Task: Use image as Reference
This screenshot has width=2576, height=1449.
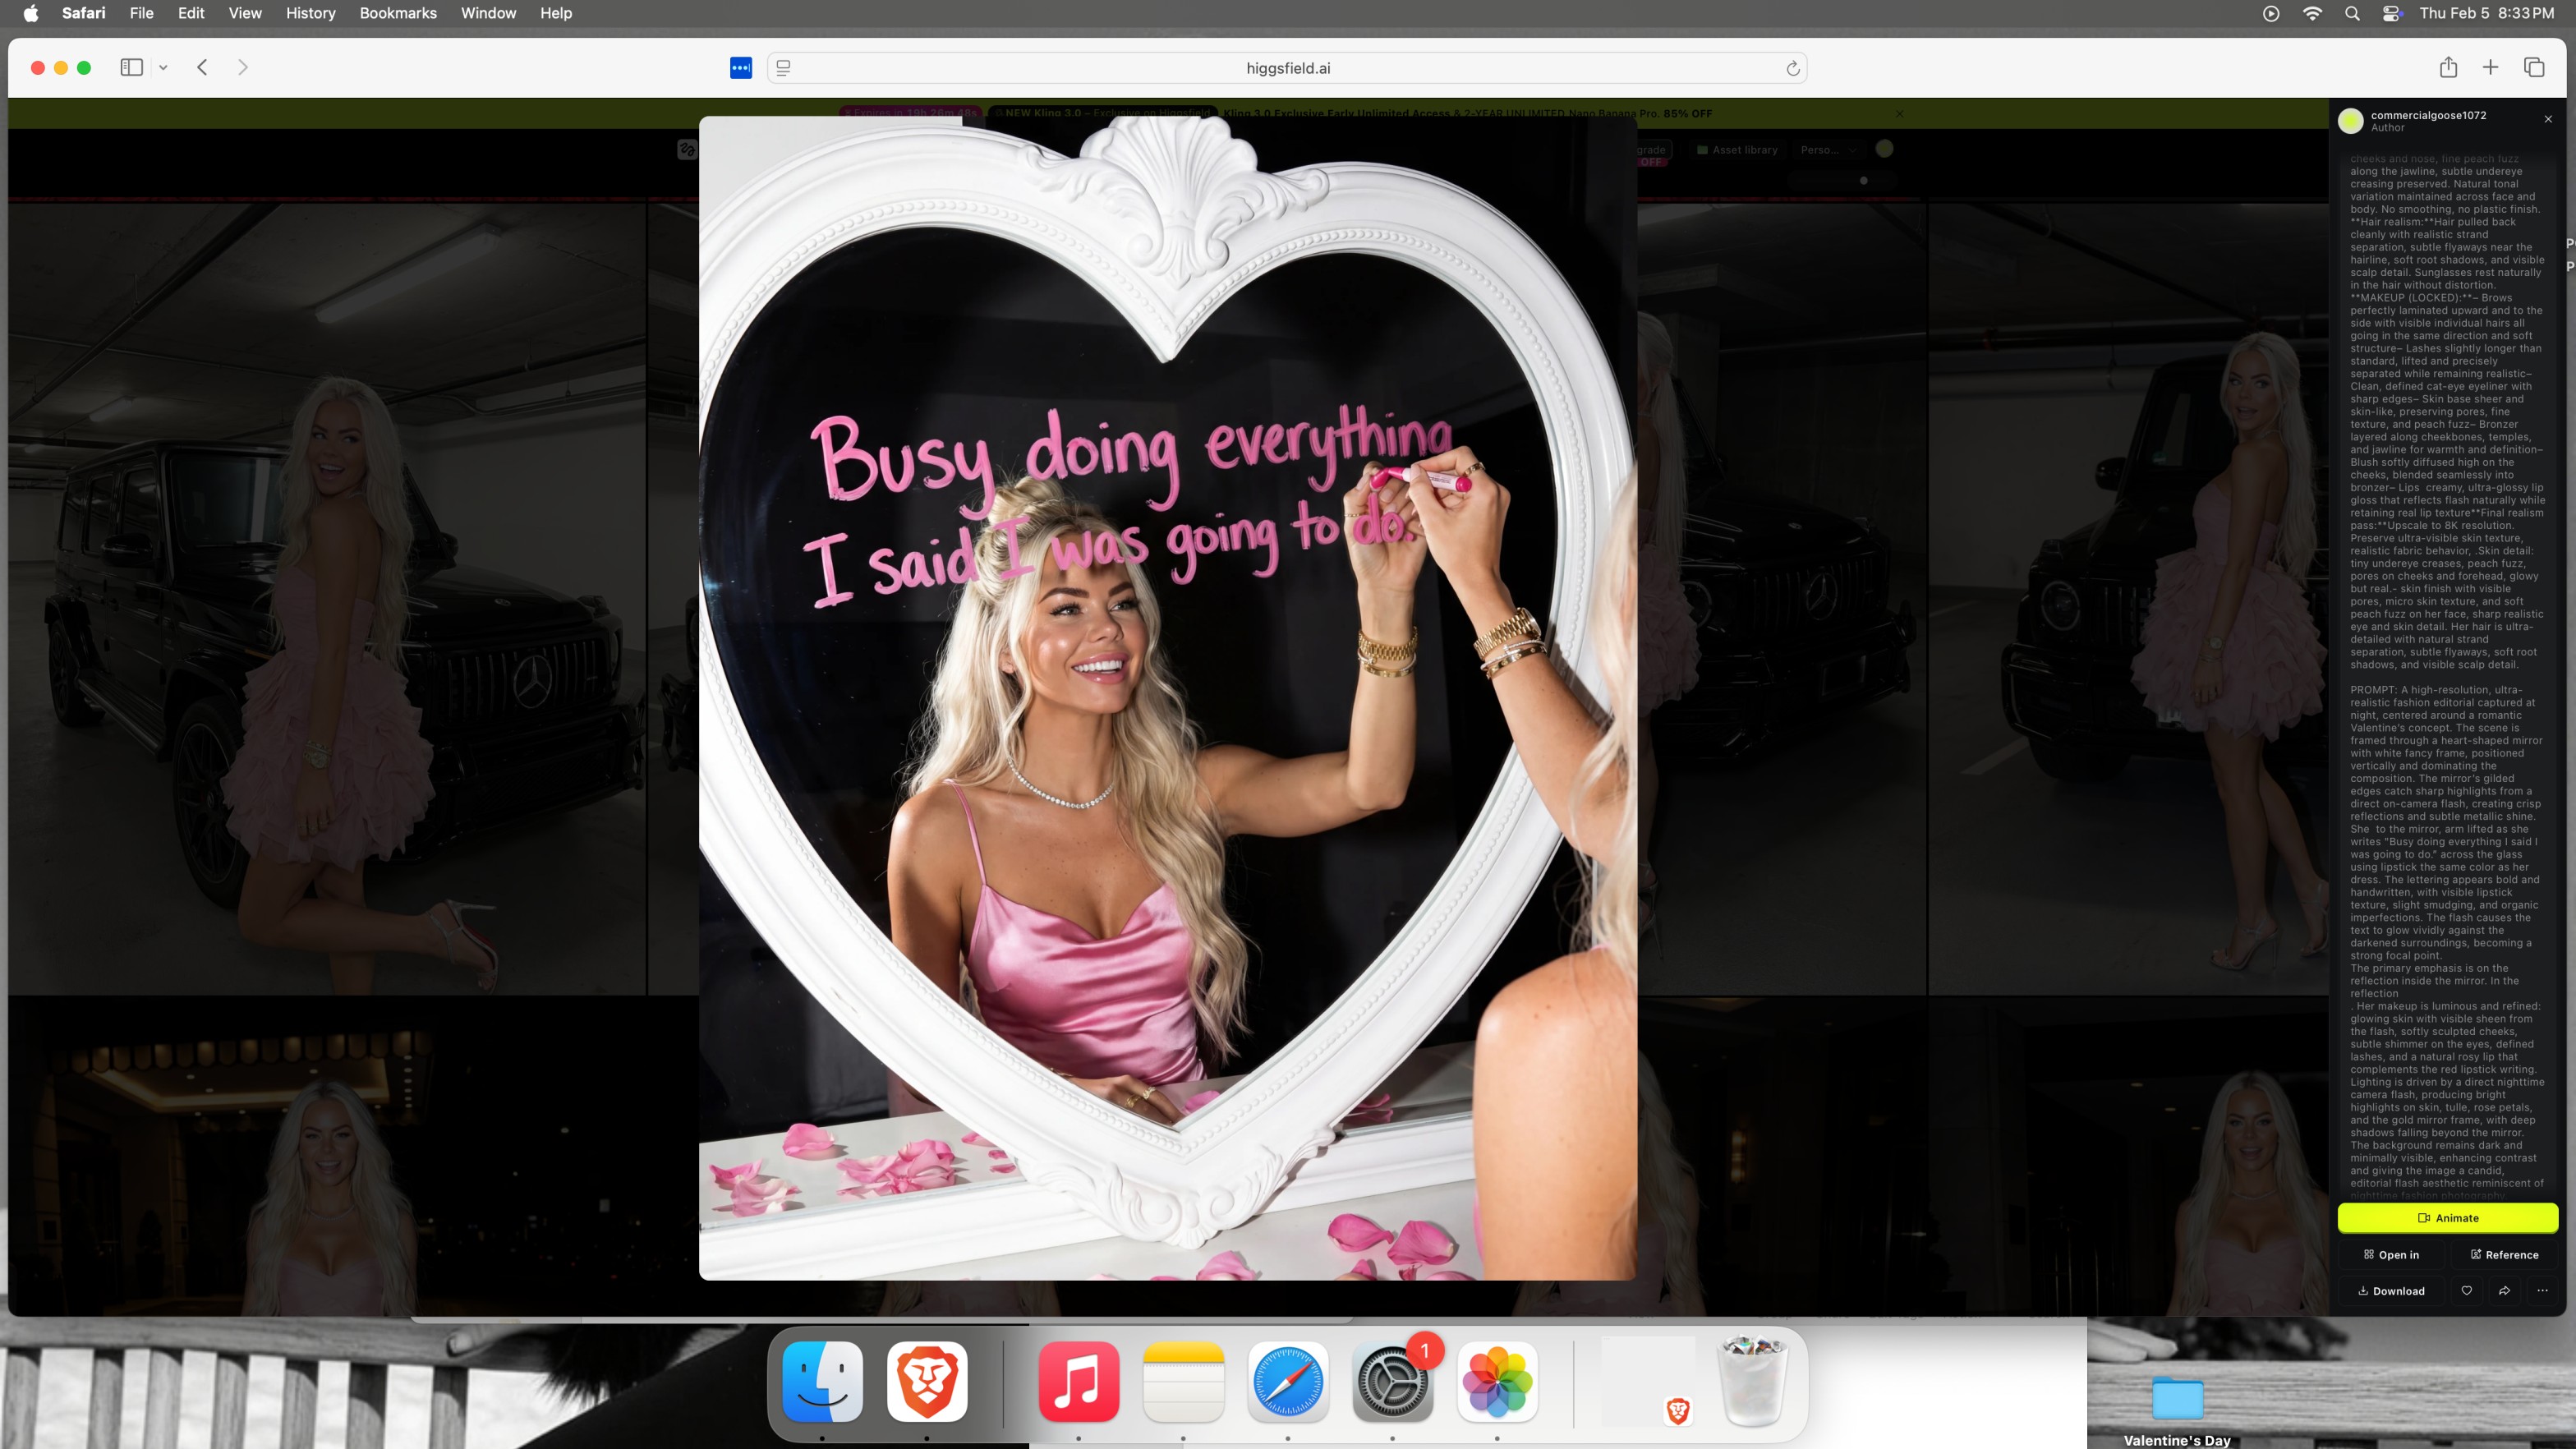Action: (2504, 1255)
